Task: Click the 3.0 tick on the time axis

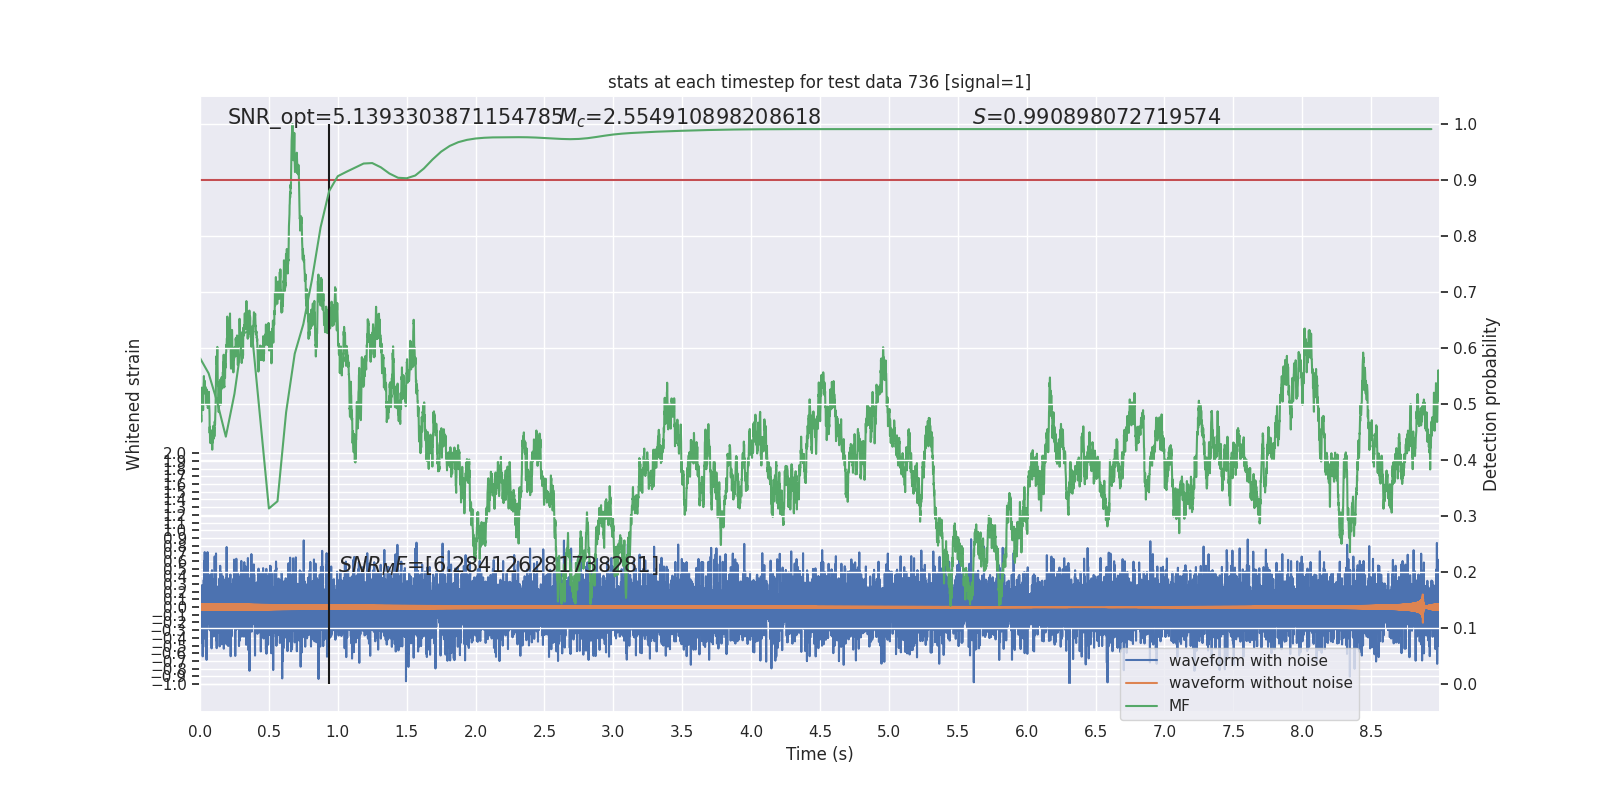Action: pyautogui.click(x=613, y=732)
